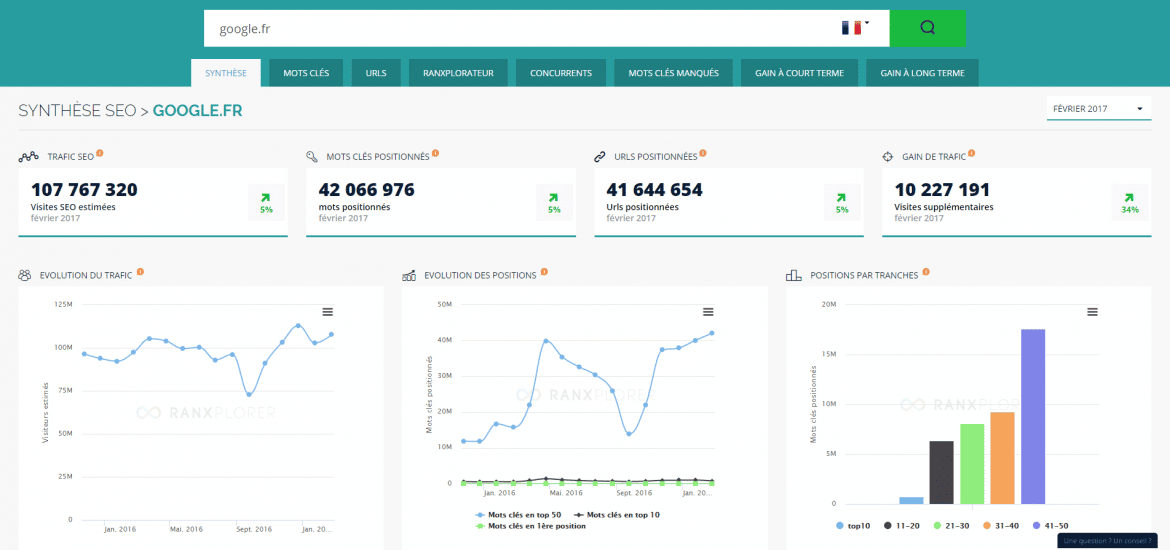Click the green 21-30 bar
1170x550 pixels.
[x=972, y=463]
